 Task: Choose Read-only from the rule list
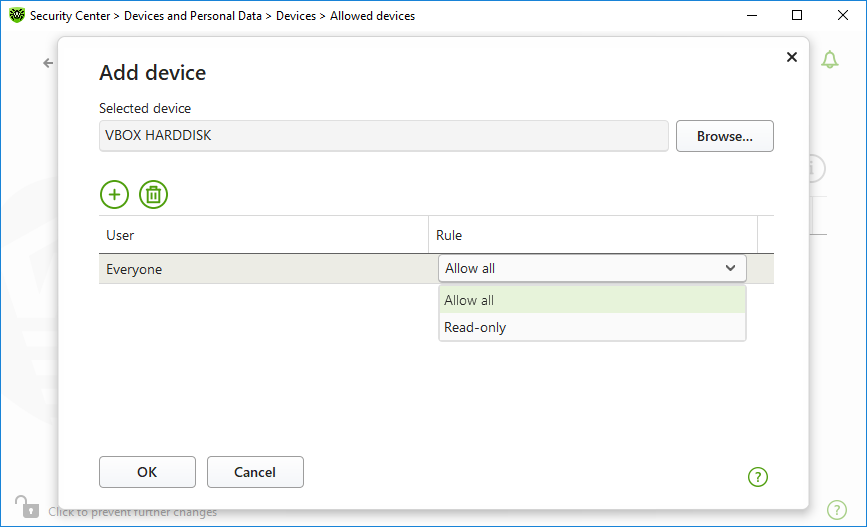(592, 327)
